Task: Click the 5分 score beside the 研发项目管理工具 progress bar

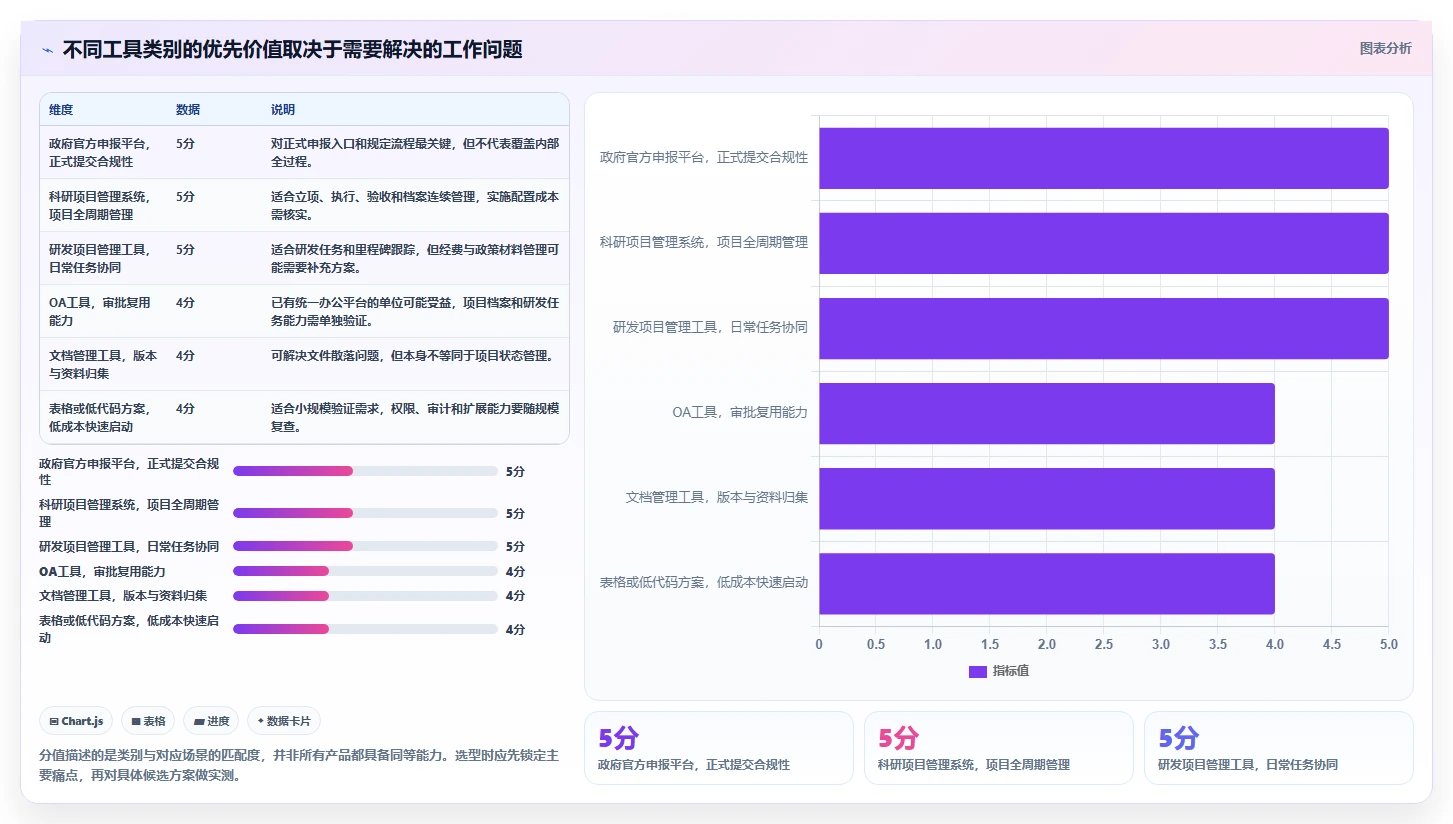Action: point(515,546)
